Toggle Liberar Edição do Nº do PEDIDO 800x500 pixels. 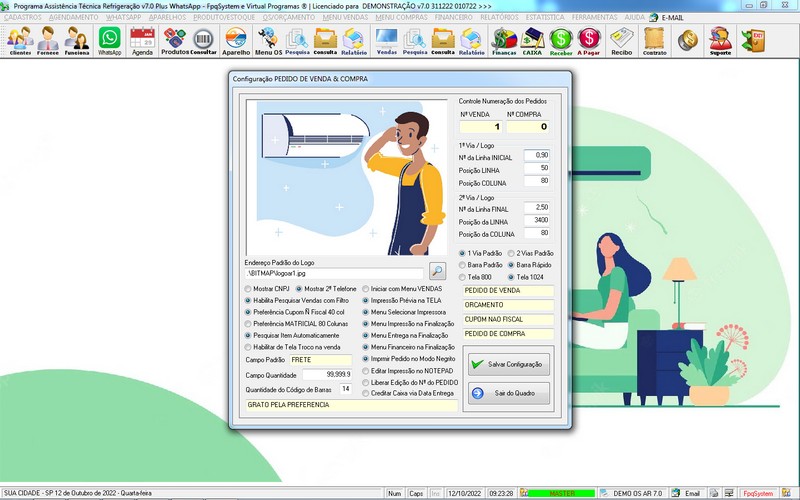(410, 382)
